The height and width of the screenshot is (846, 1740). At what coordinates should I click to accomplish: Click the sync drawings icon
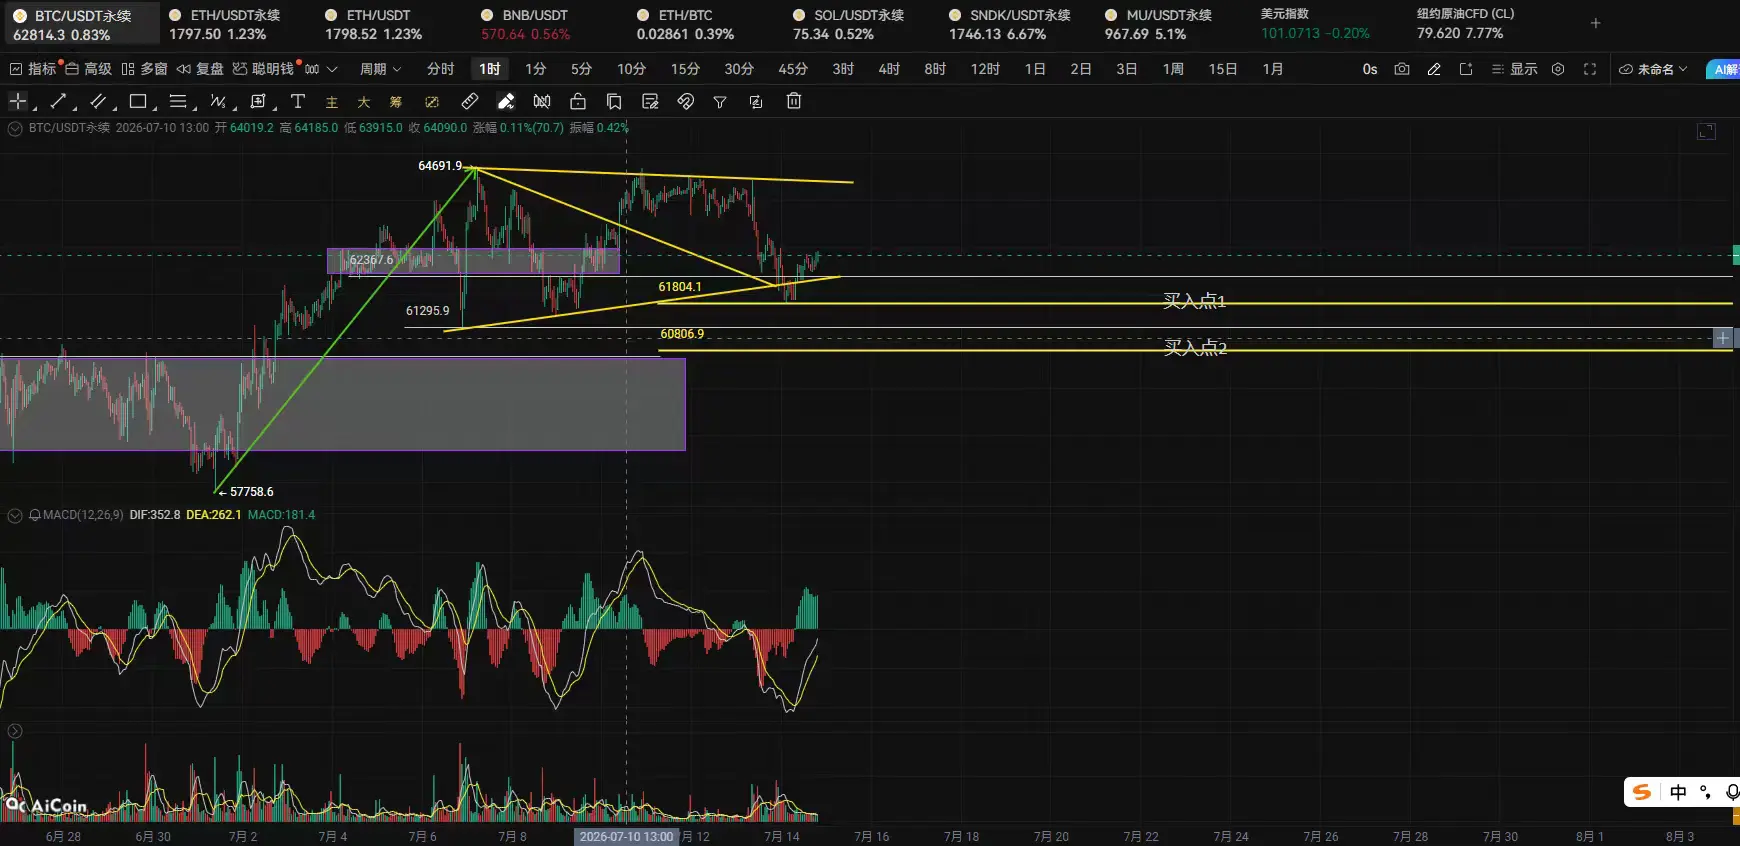(x=756, y=102)
